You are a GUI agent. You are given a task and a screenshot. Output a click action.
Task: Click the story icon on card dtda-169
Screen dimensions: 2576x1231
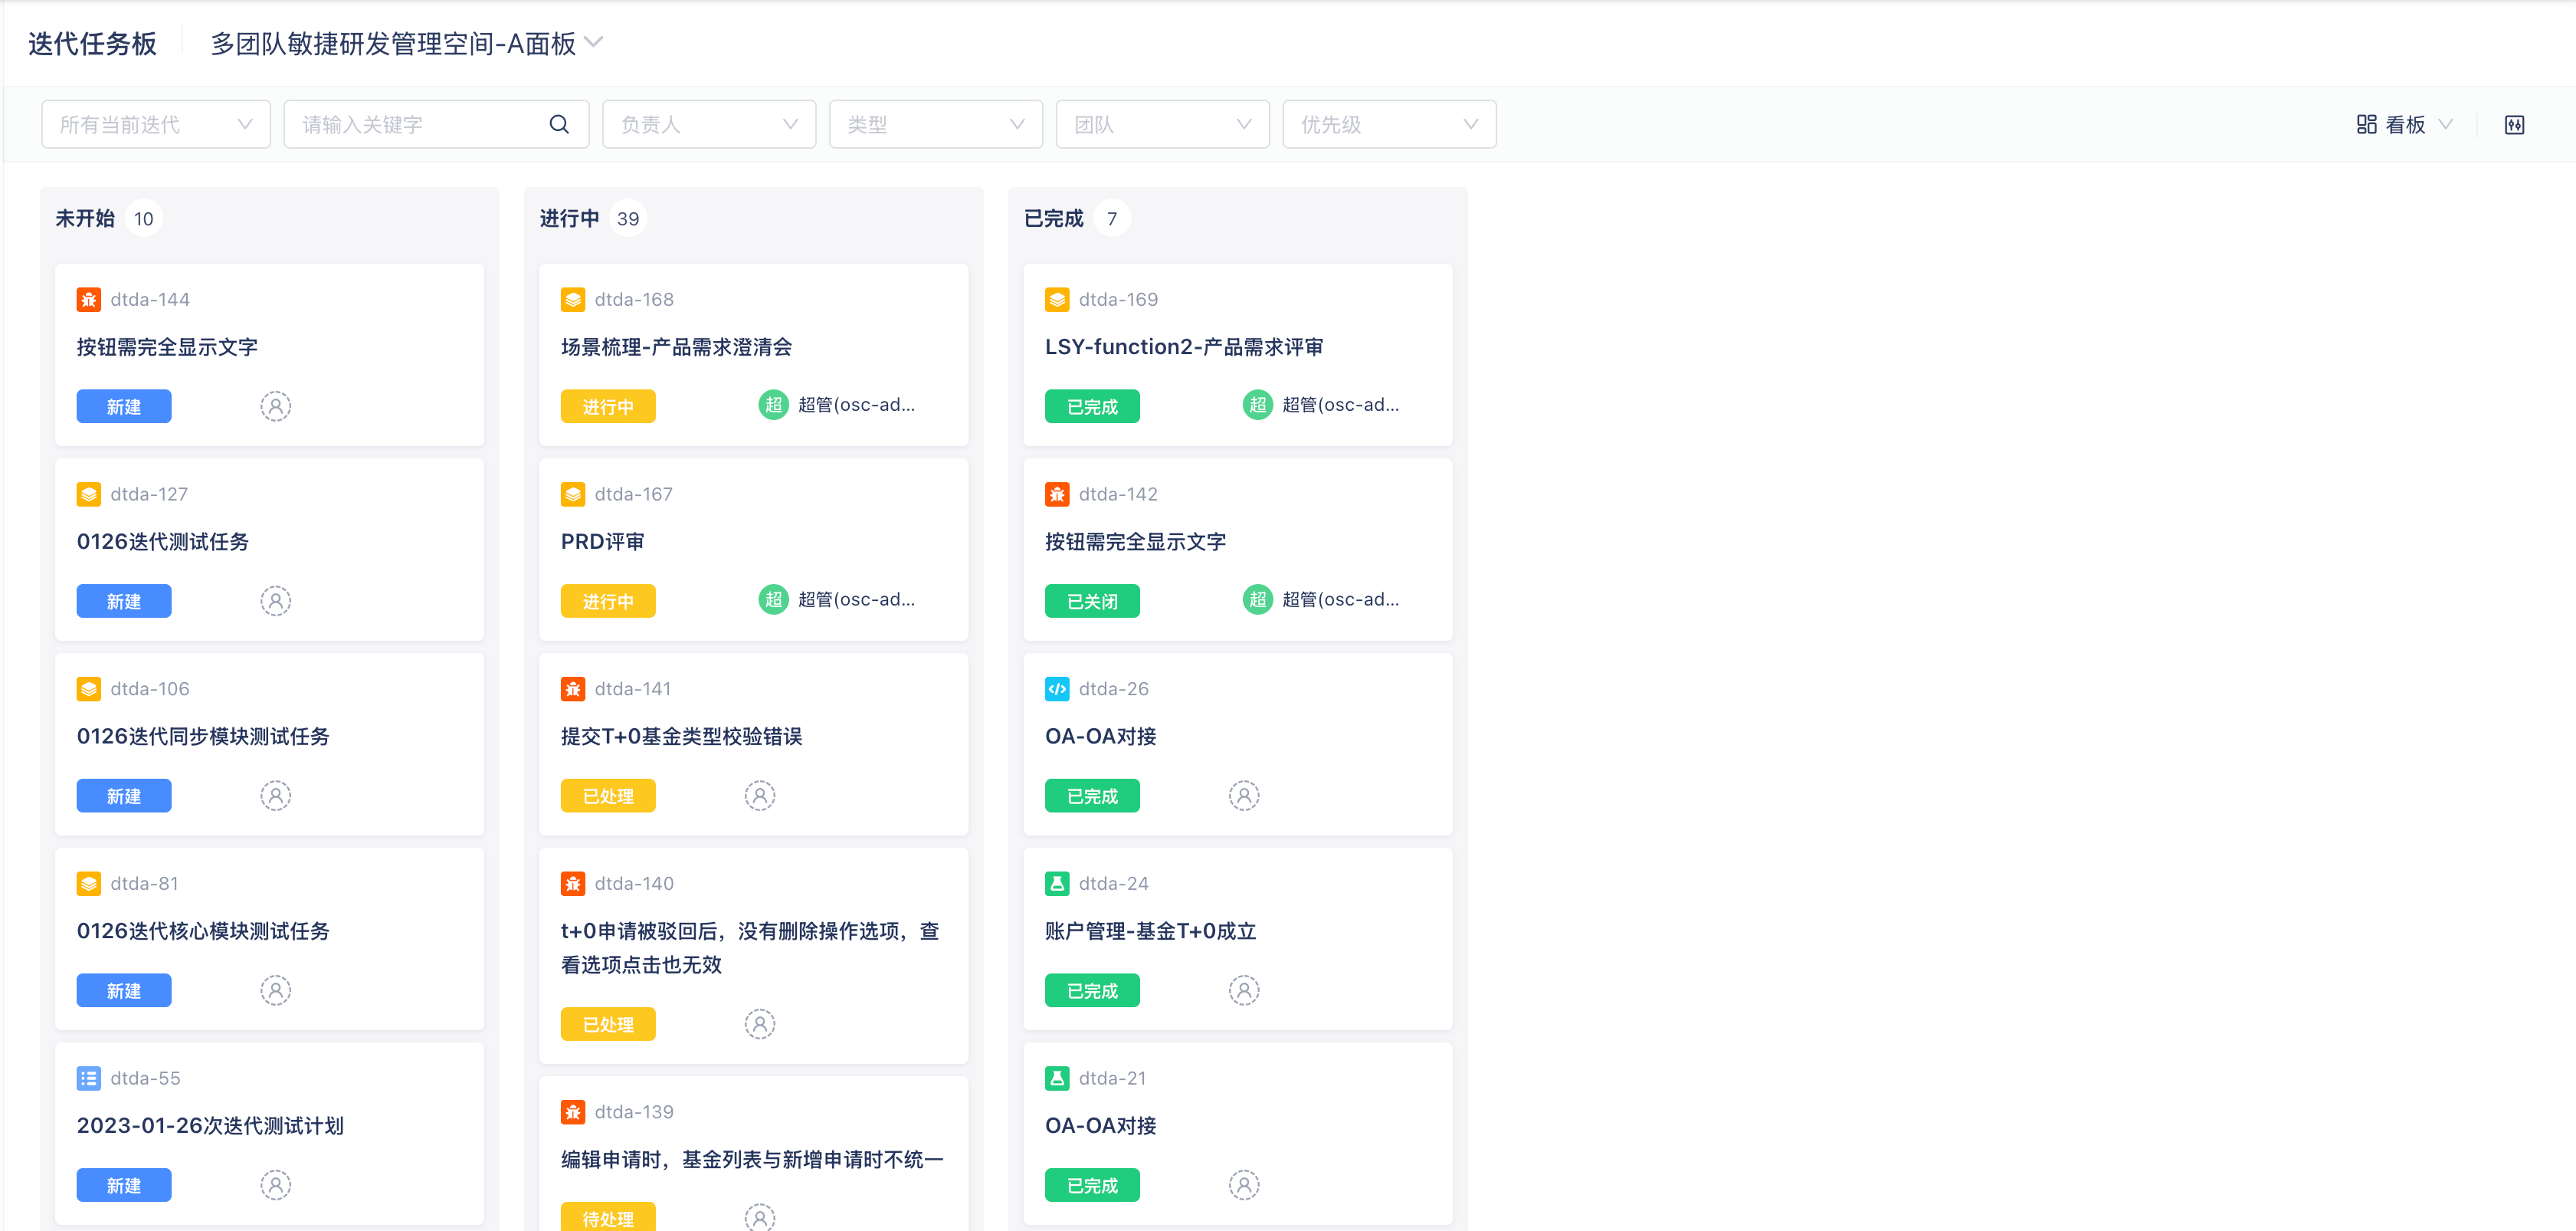tap(1057, 299)
